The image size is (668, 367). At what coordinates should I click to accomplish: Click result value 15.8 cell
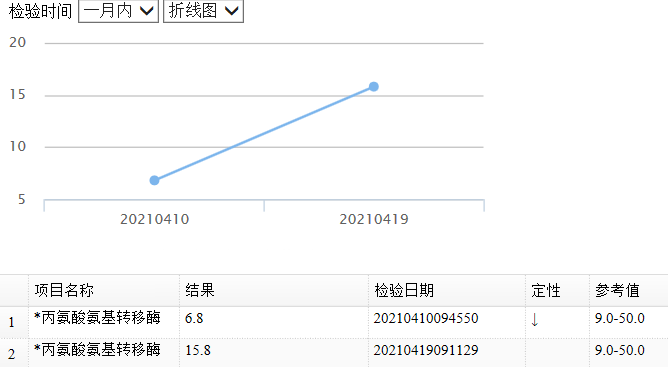coord(274,353)
